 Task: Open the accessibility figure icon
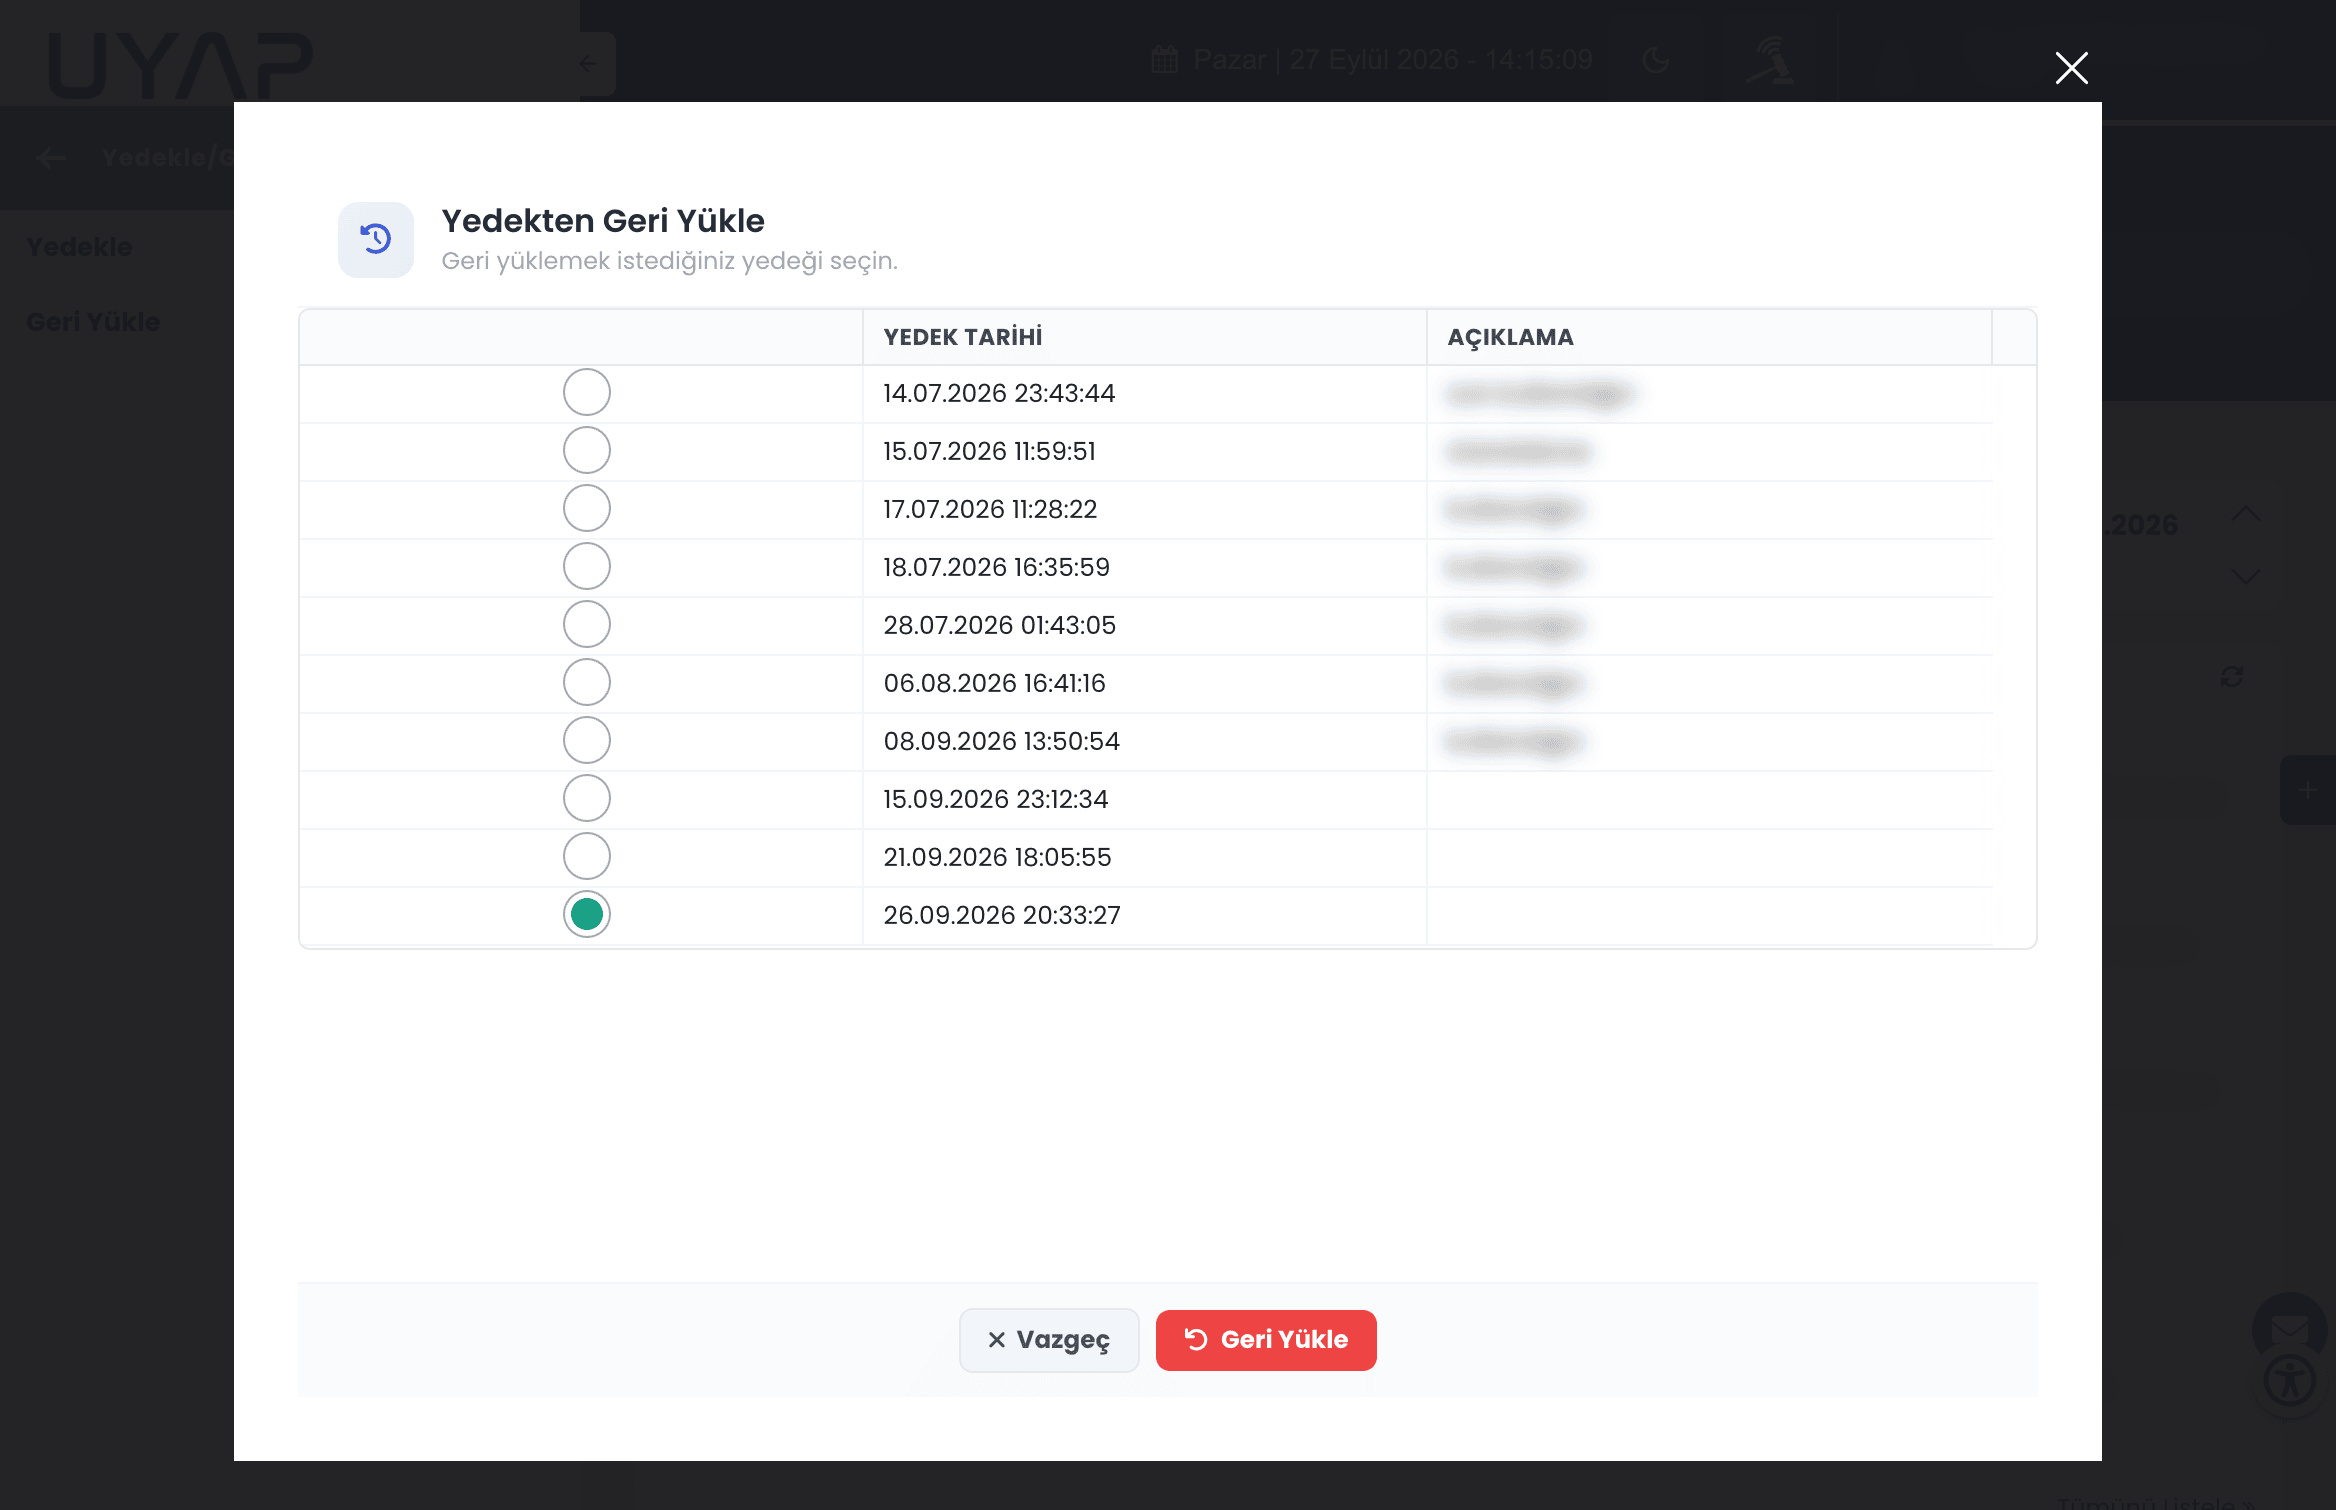point(2290,1382)
